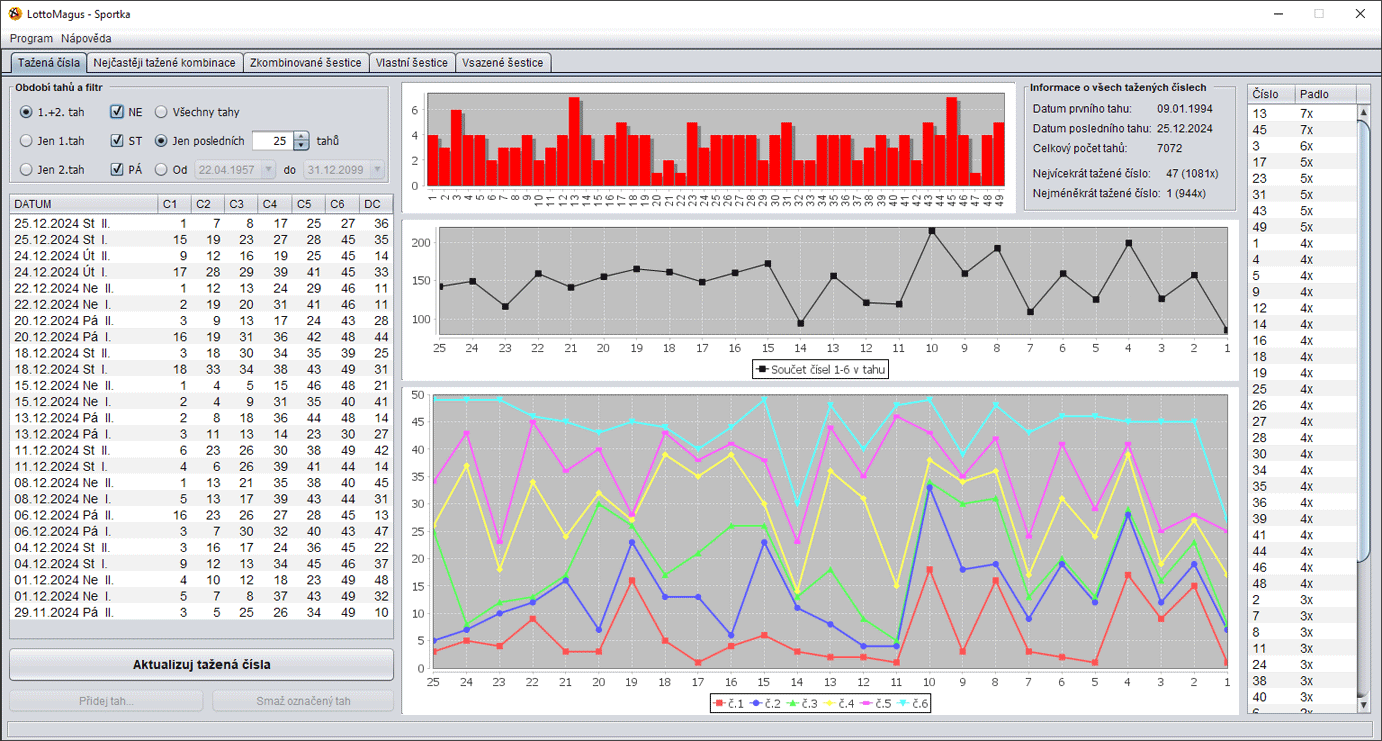Select draw row 20.12.2024 Pá II.
Image resolution: width=1382 pixels, height=741 pixels.
201,320
